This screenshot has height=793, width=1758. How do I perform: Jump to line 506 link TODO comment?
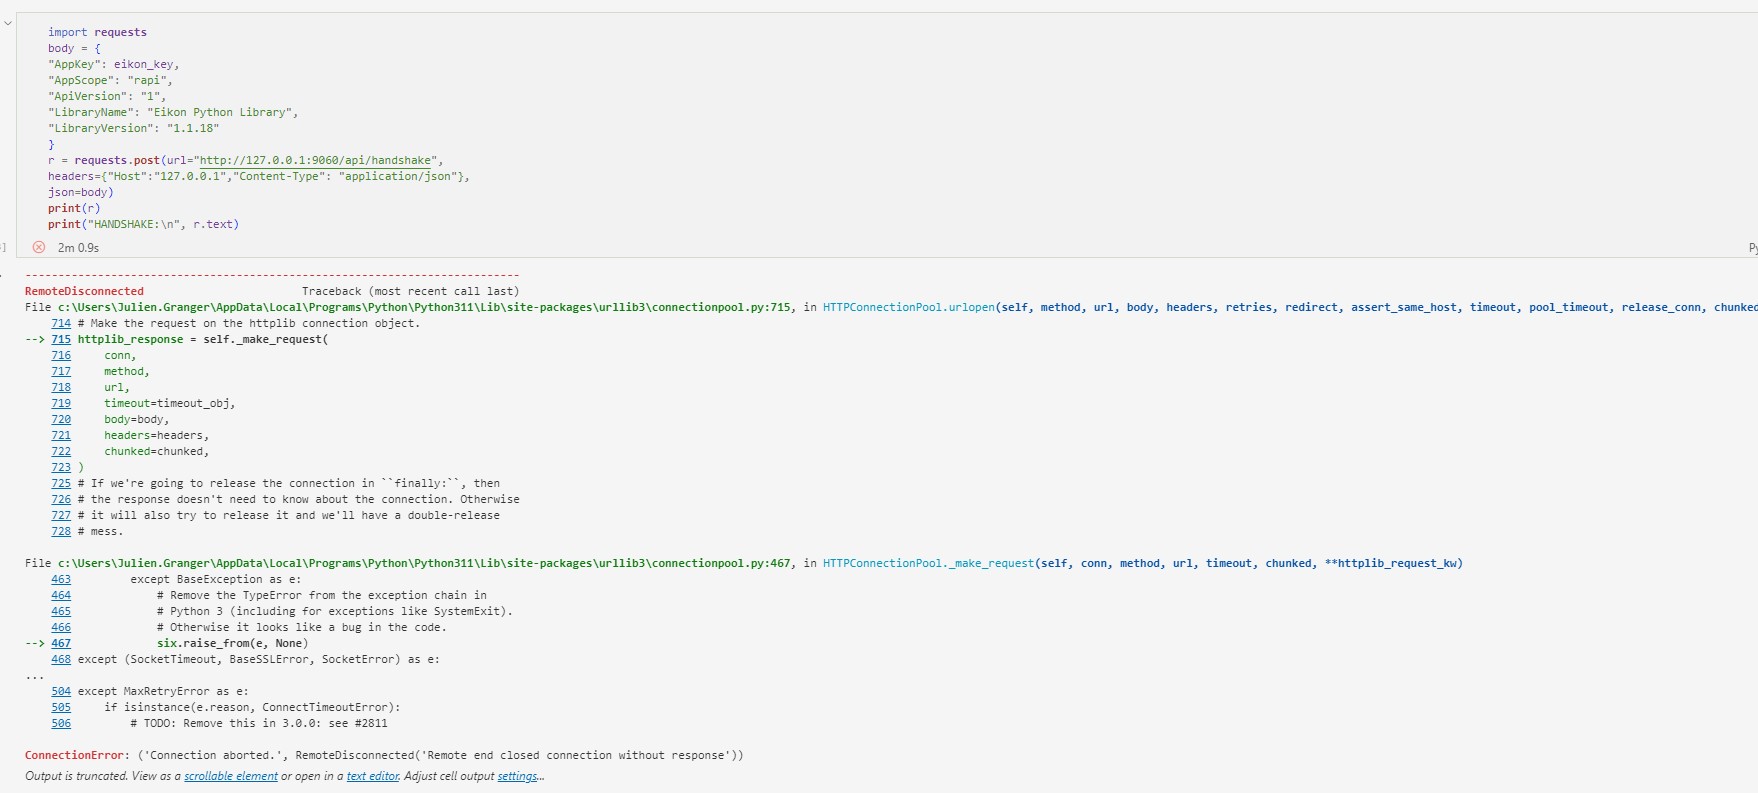coord(61,723)
